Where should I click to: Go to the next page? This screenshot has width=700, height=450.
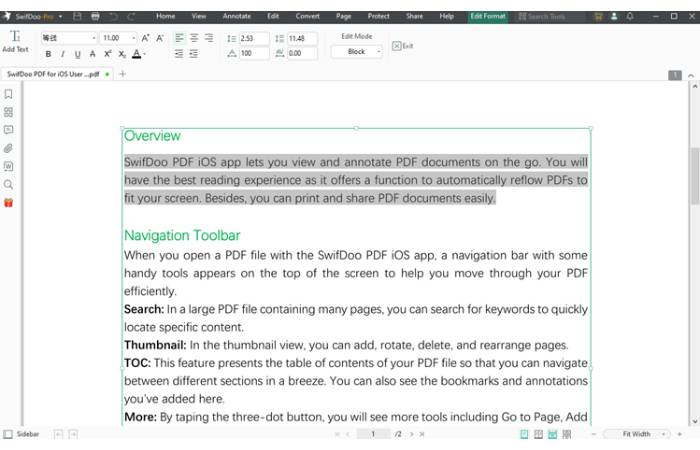tap(412, 434)
